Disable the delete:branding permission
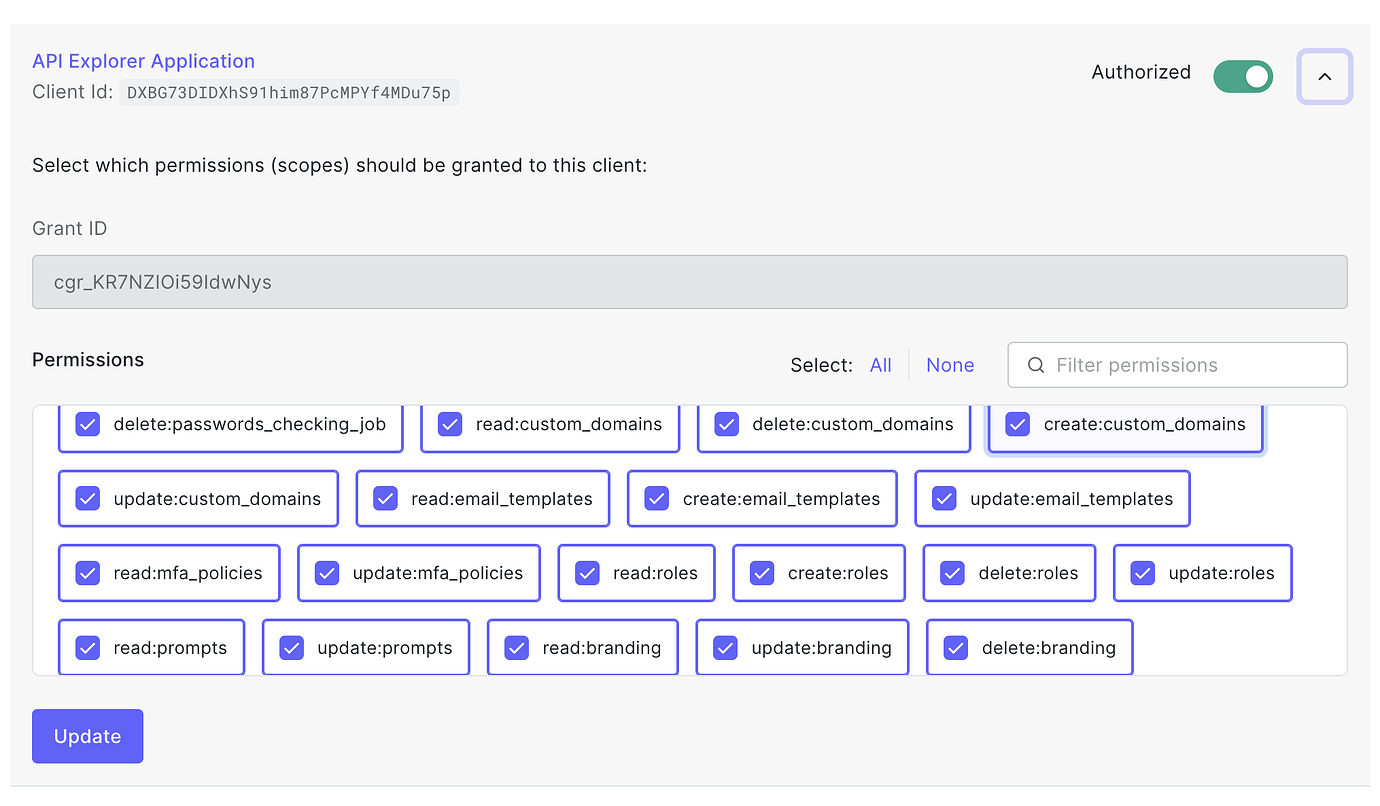Image resolution: width=1380 pixels, height=806 pixels. pyautogui.click(x=954, y=647)
